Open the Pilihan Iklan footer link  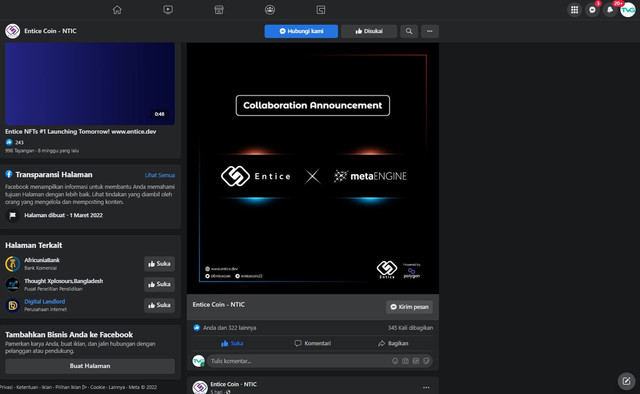tap(71, 387)
